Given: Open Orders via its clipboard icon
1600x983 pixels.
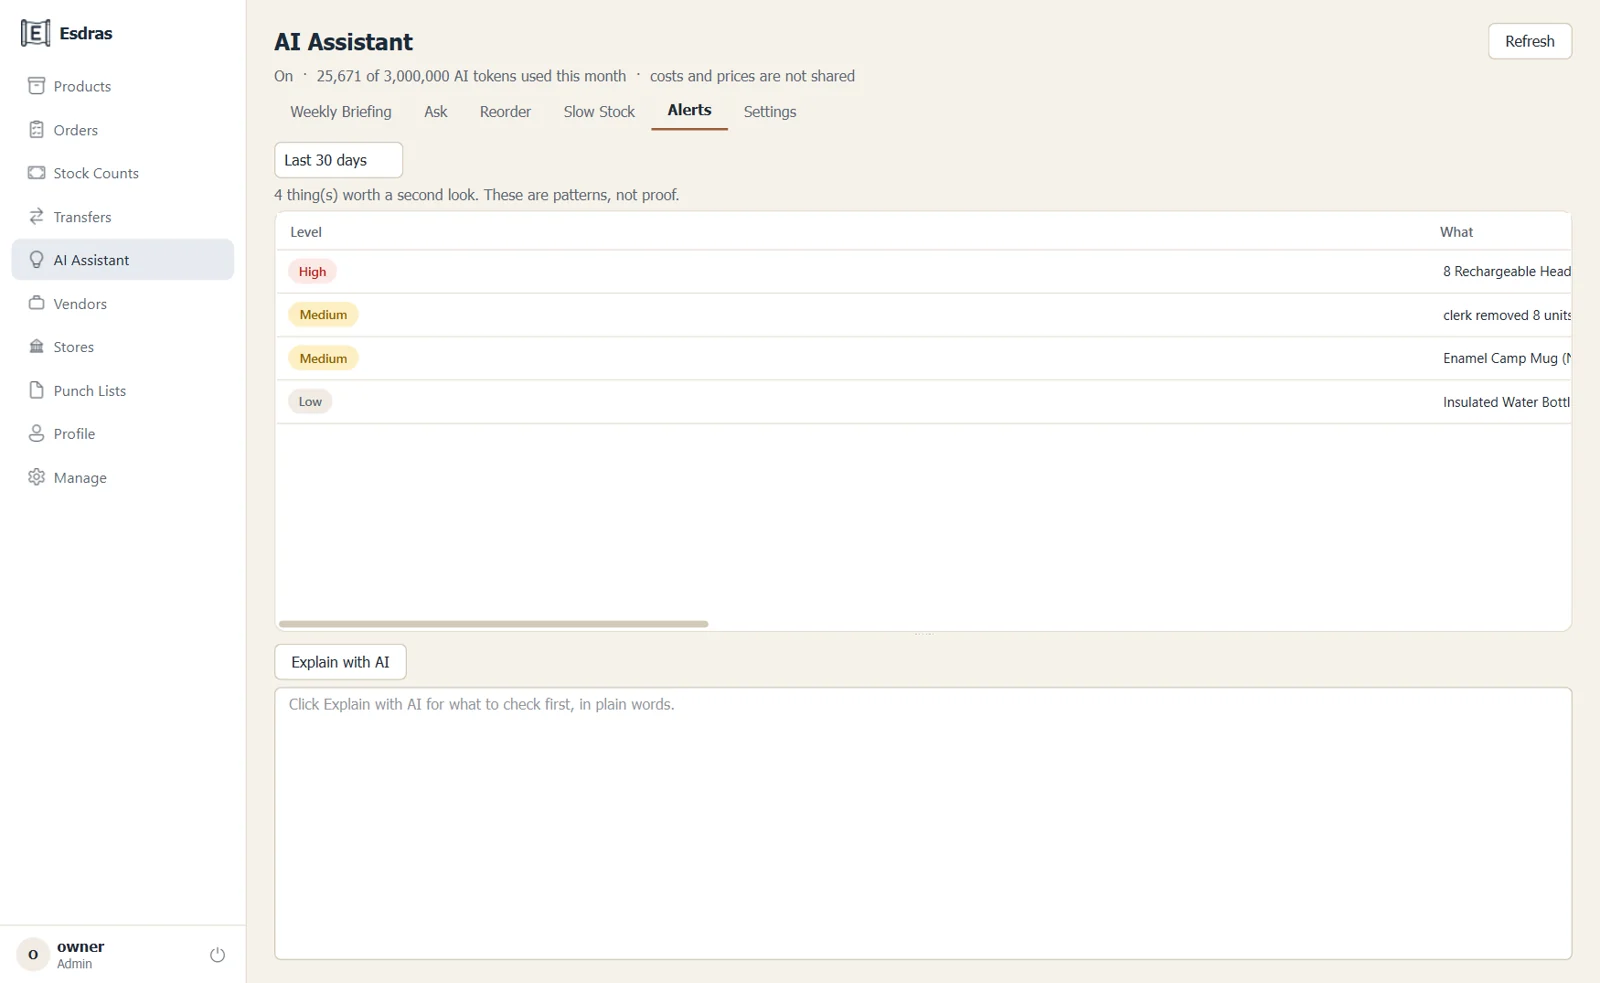Looking at the screenshot, I should 37,130.
